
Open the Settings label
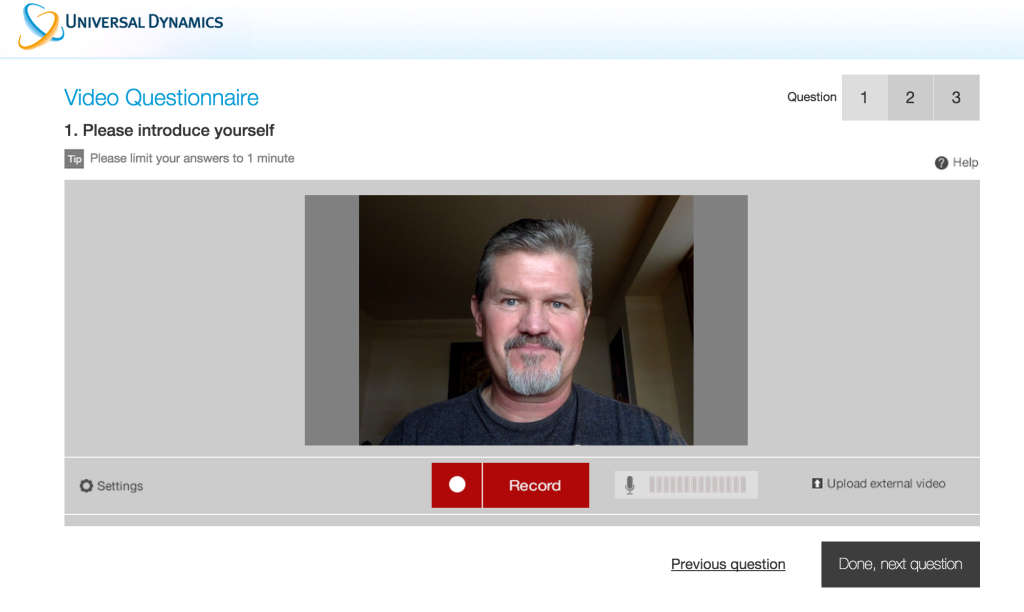coord(120,486)
